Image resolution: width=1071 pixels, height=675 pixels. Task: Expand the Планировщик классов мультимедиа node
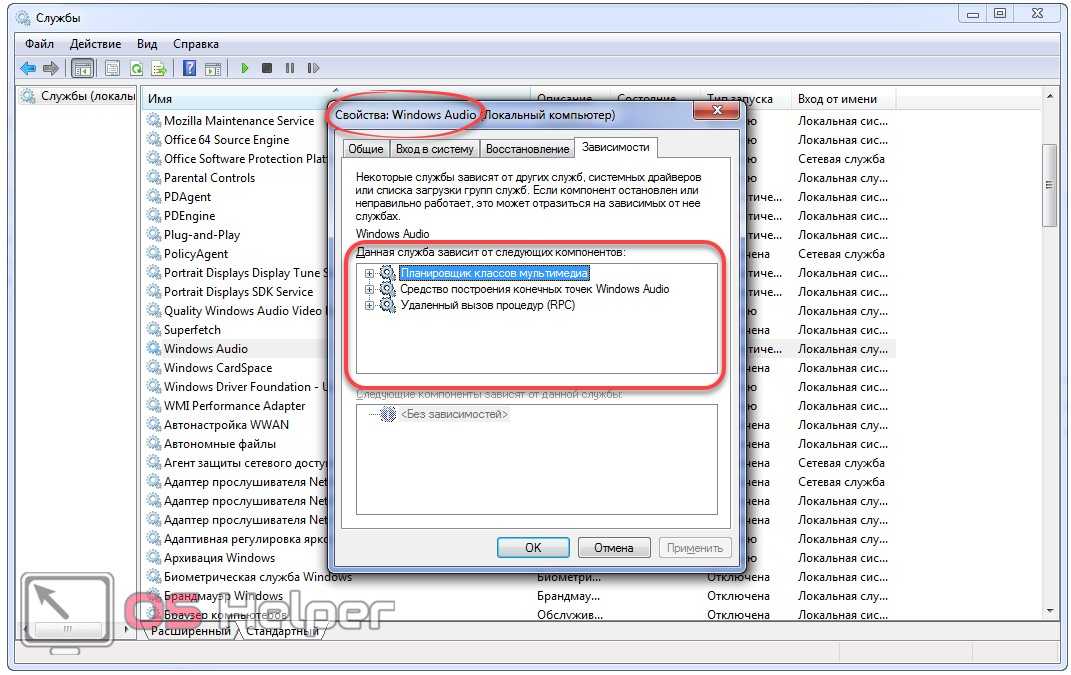pos(369,273)
